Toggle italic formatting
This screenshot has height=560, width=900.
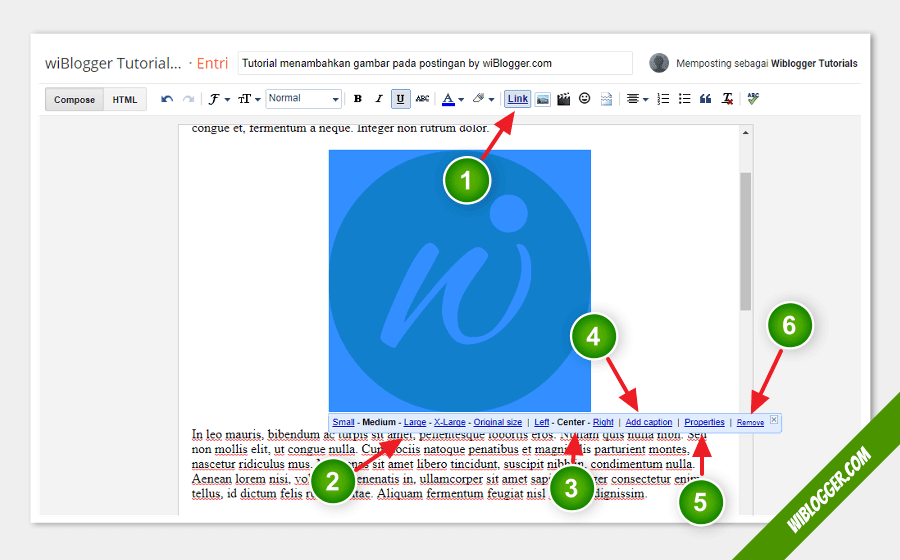[x=379, y=99]
